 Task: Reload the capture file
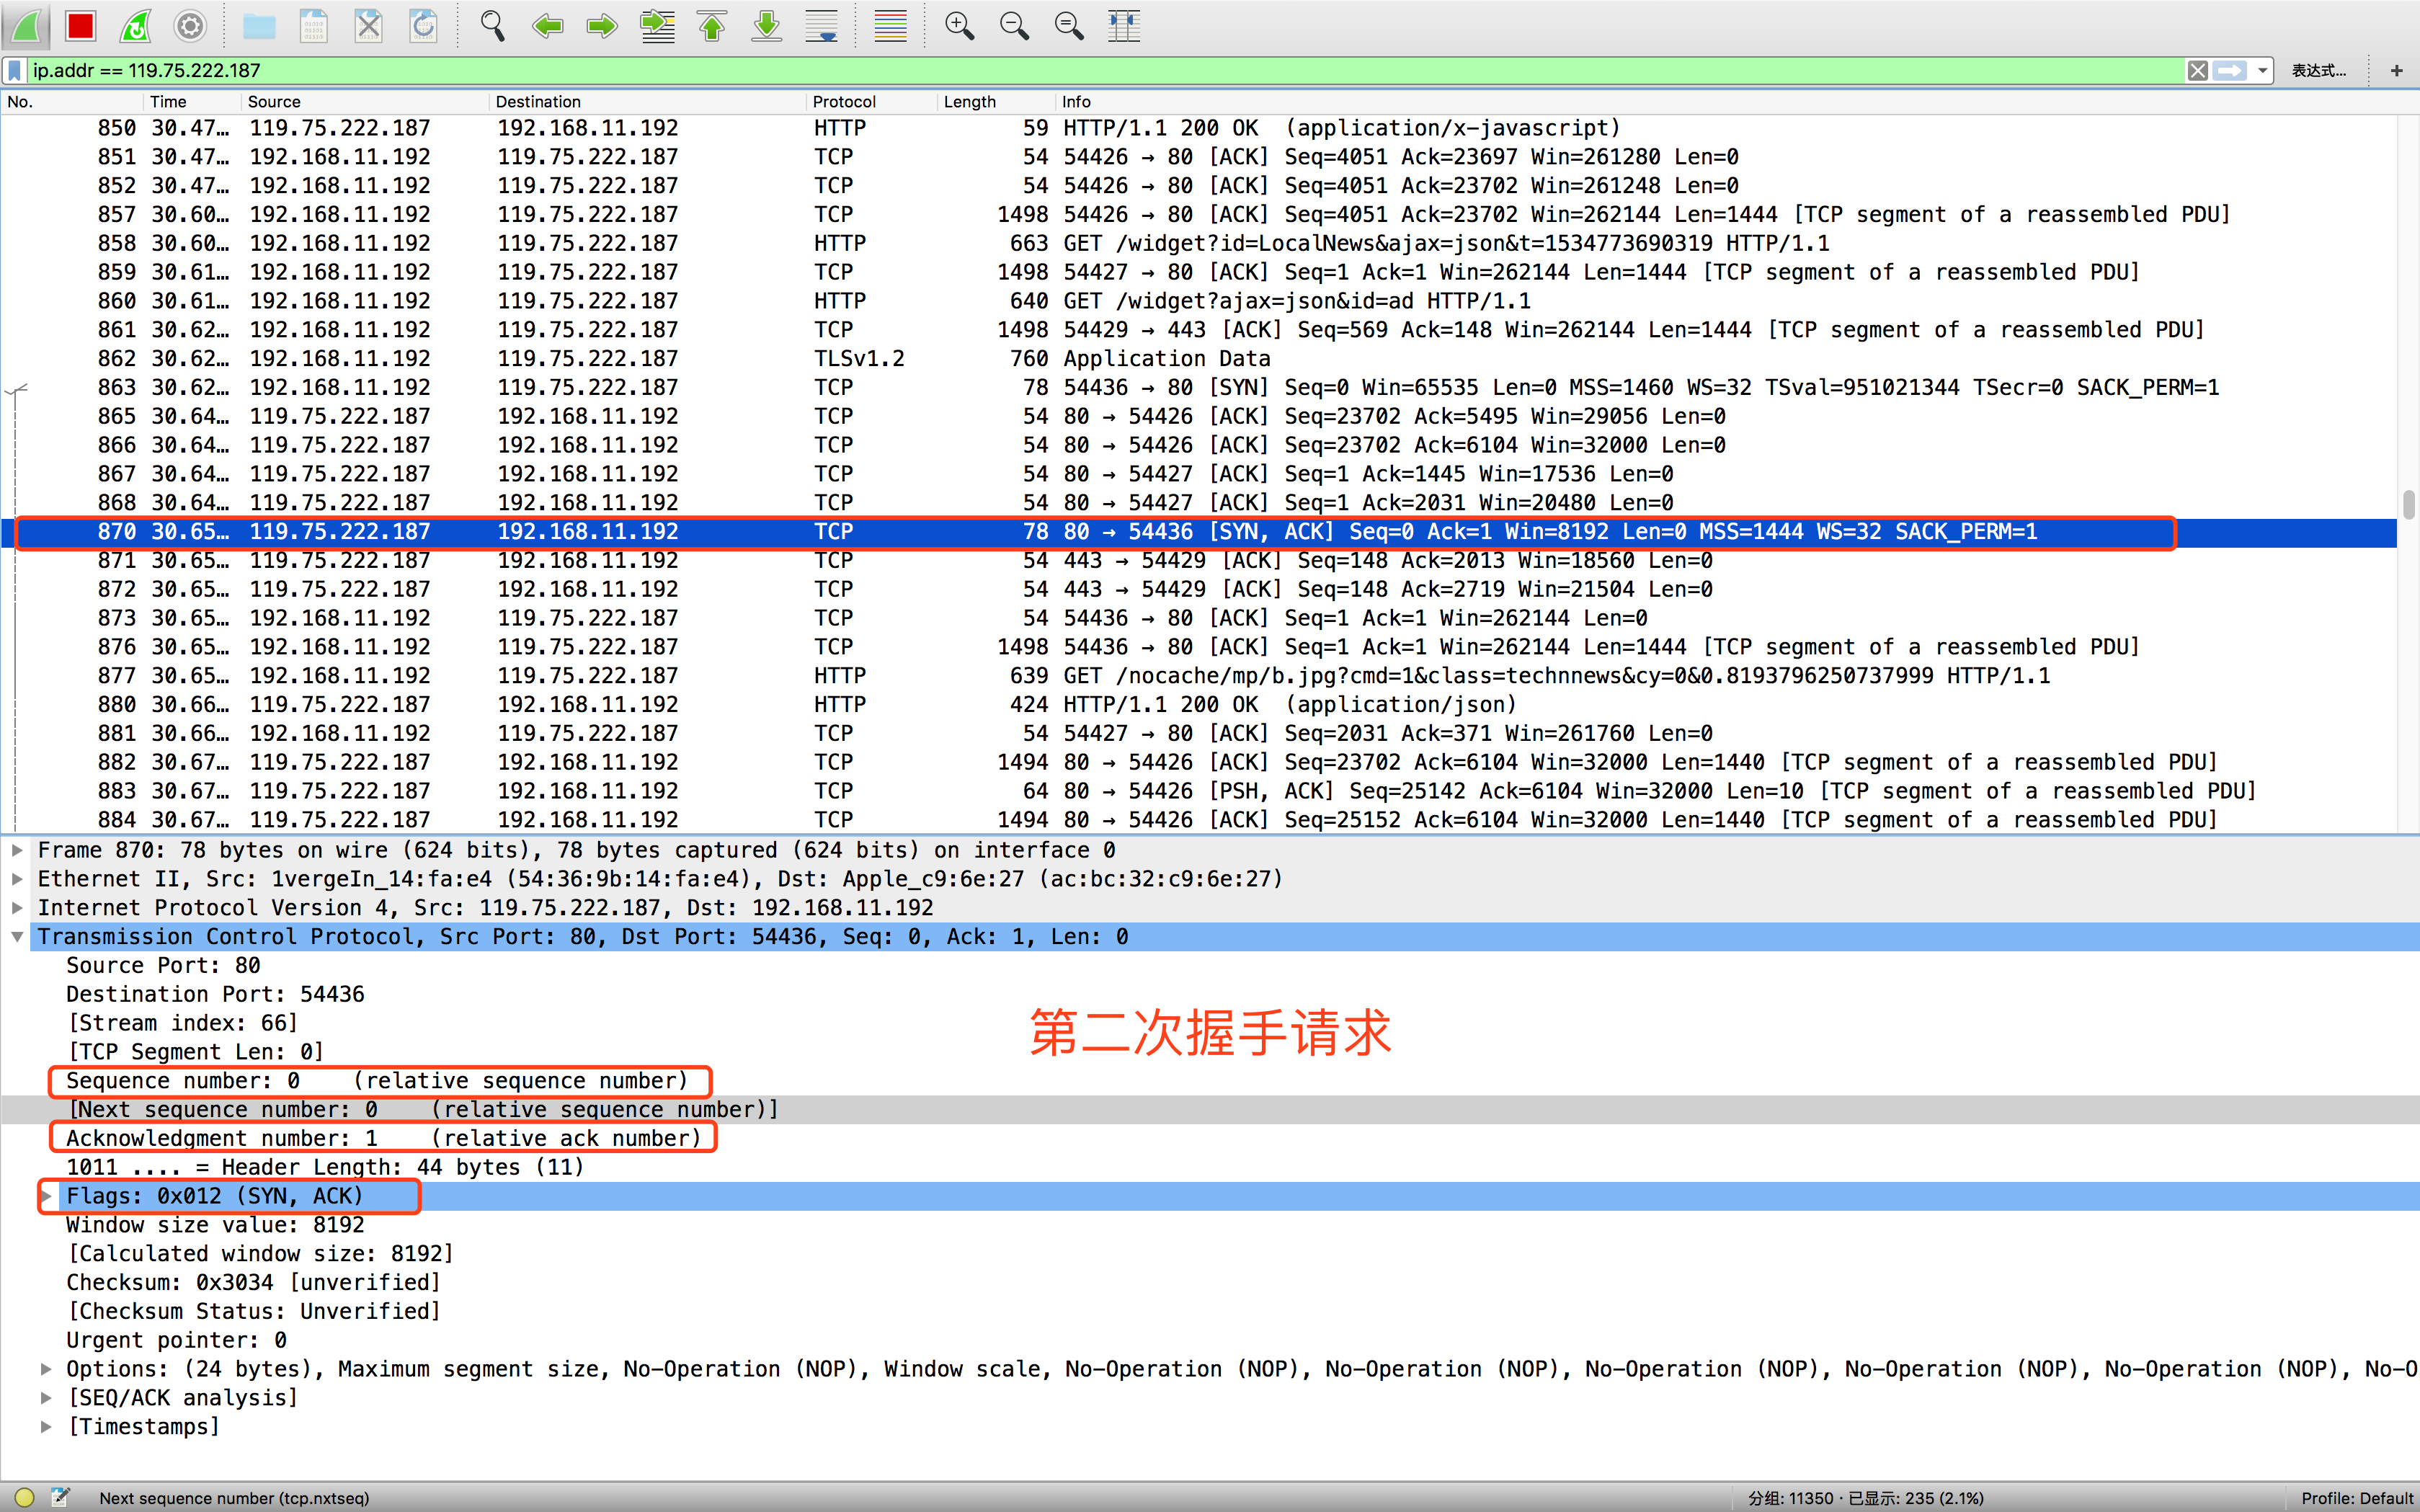click(x=424, y=26)
